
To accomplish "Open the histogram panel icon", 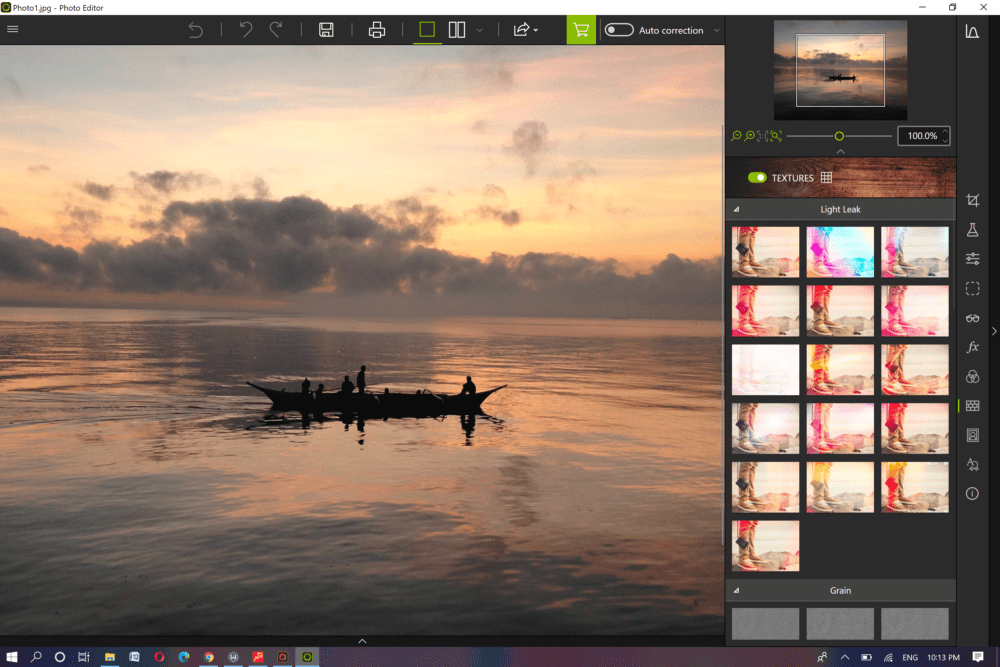I will [x=972, y=31].
